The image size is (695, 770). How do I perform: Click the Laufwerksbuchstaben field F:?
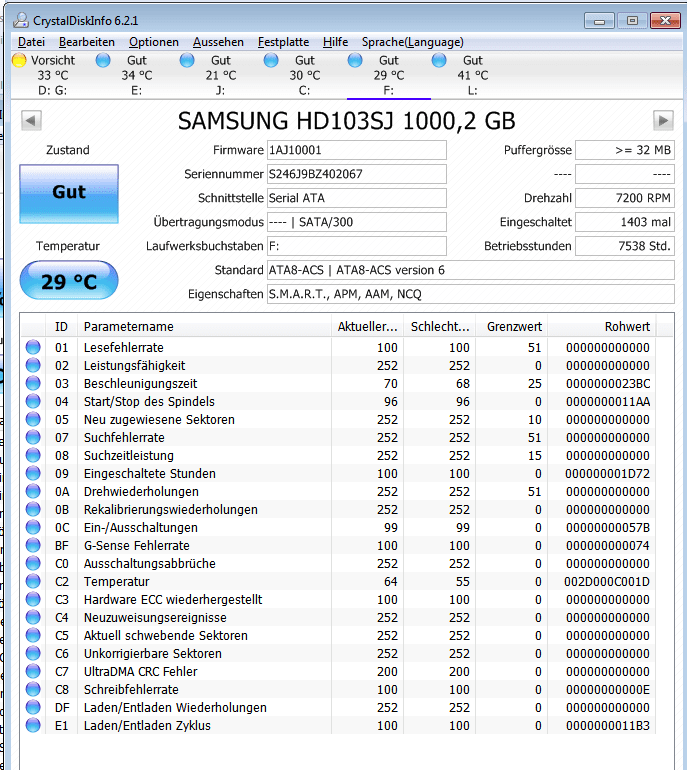[x=357, y=247]
